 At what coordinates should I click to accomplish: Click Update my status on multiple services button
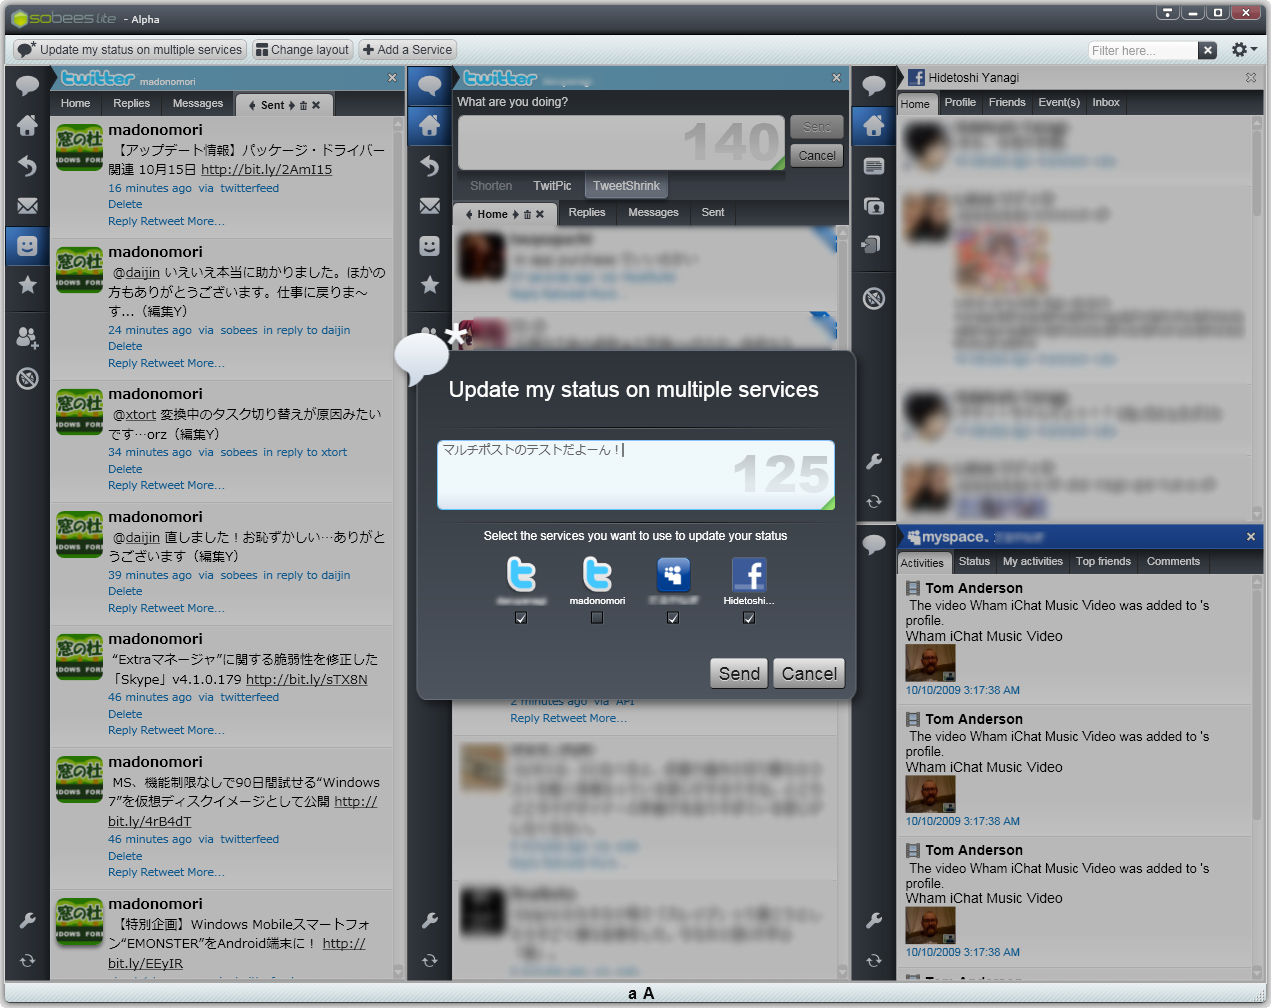click(x=130, y=49)
